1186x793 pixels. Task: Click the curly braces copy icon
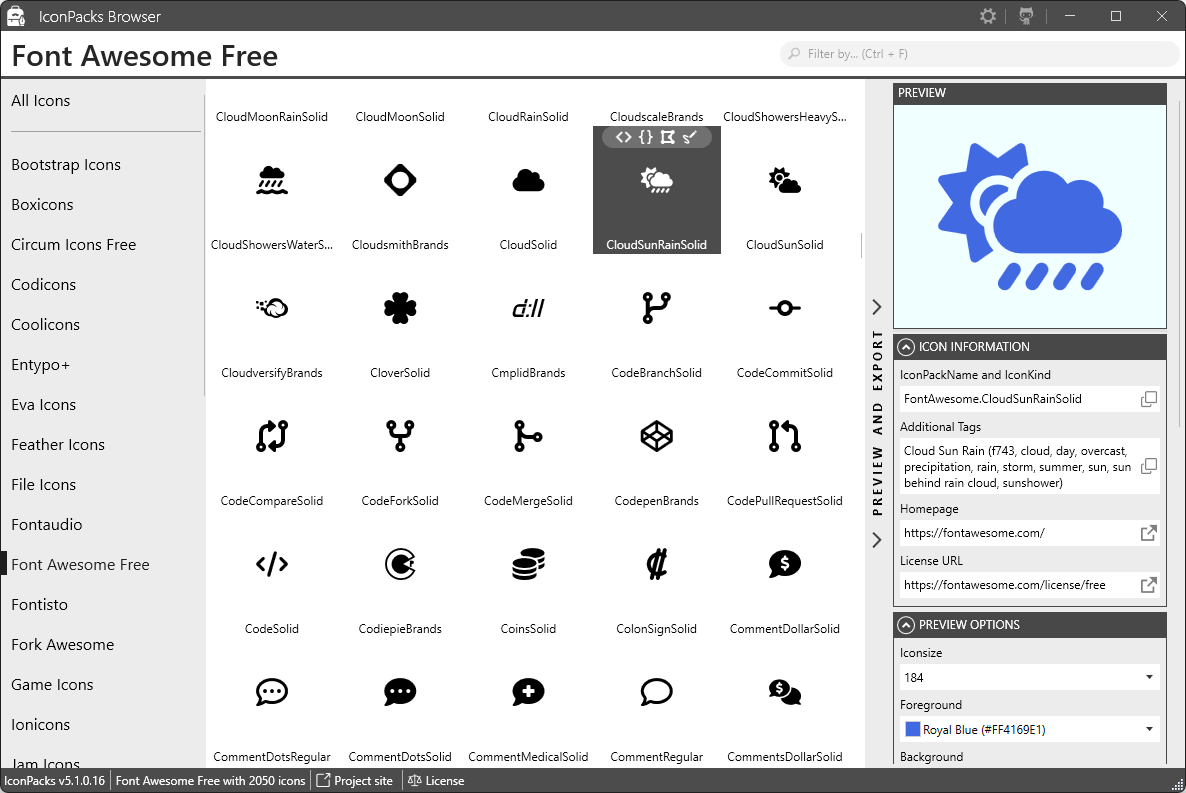point(645,137)
